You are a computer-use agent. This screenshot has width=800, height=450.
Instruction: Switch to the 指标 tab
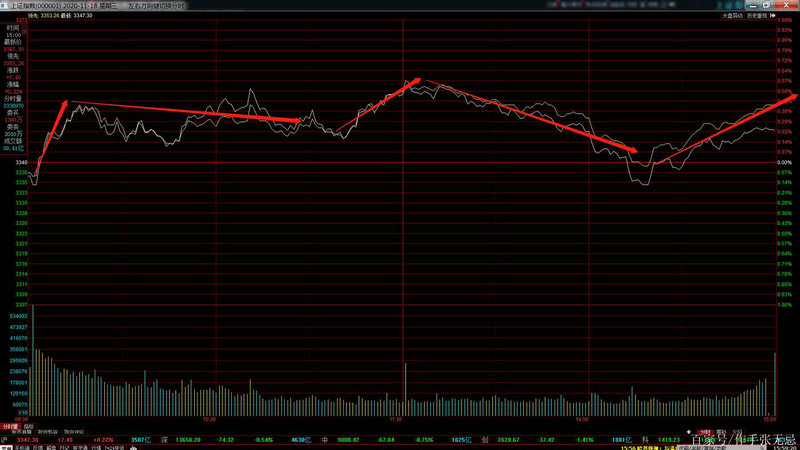click(29, 425)
